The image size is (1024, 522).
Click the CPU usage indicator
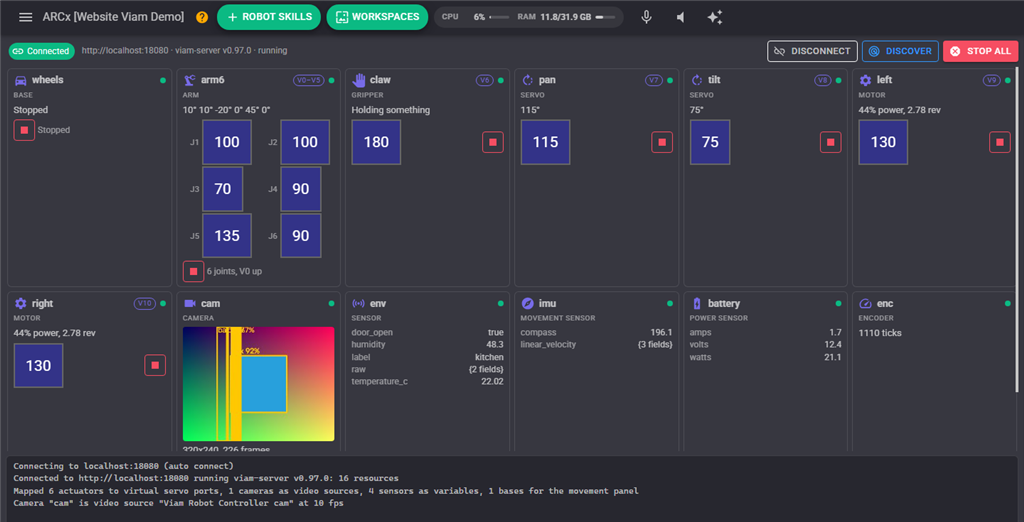[x=475, y=17]
